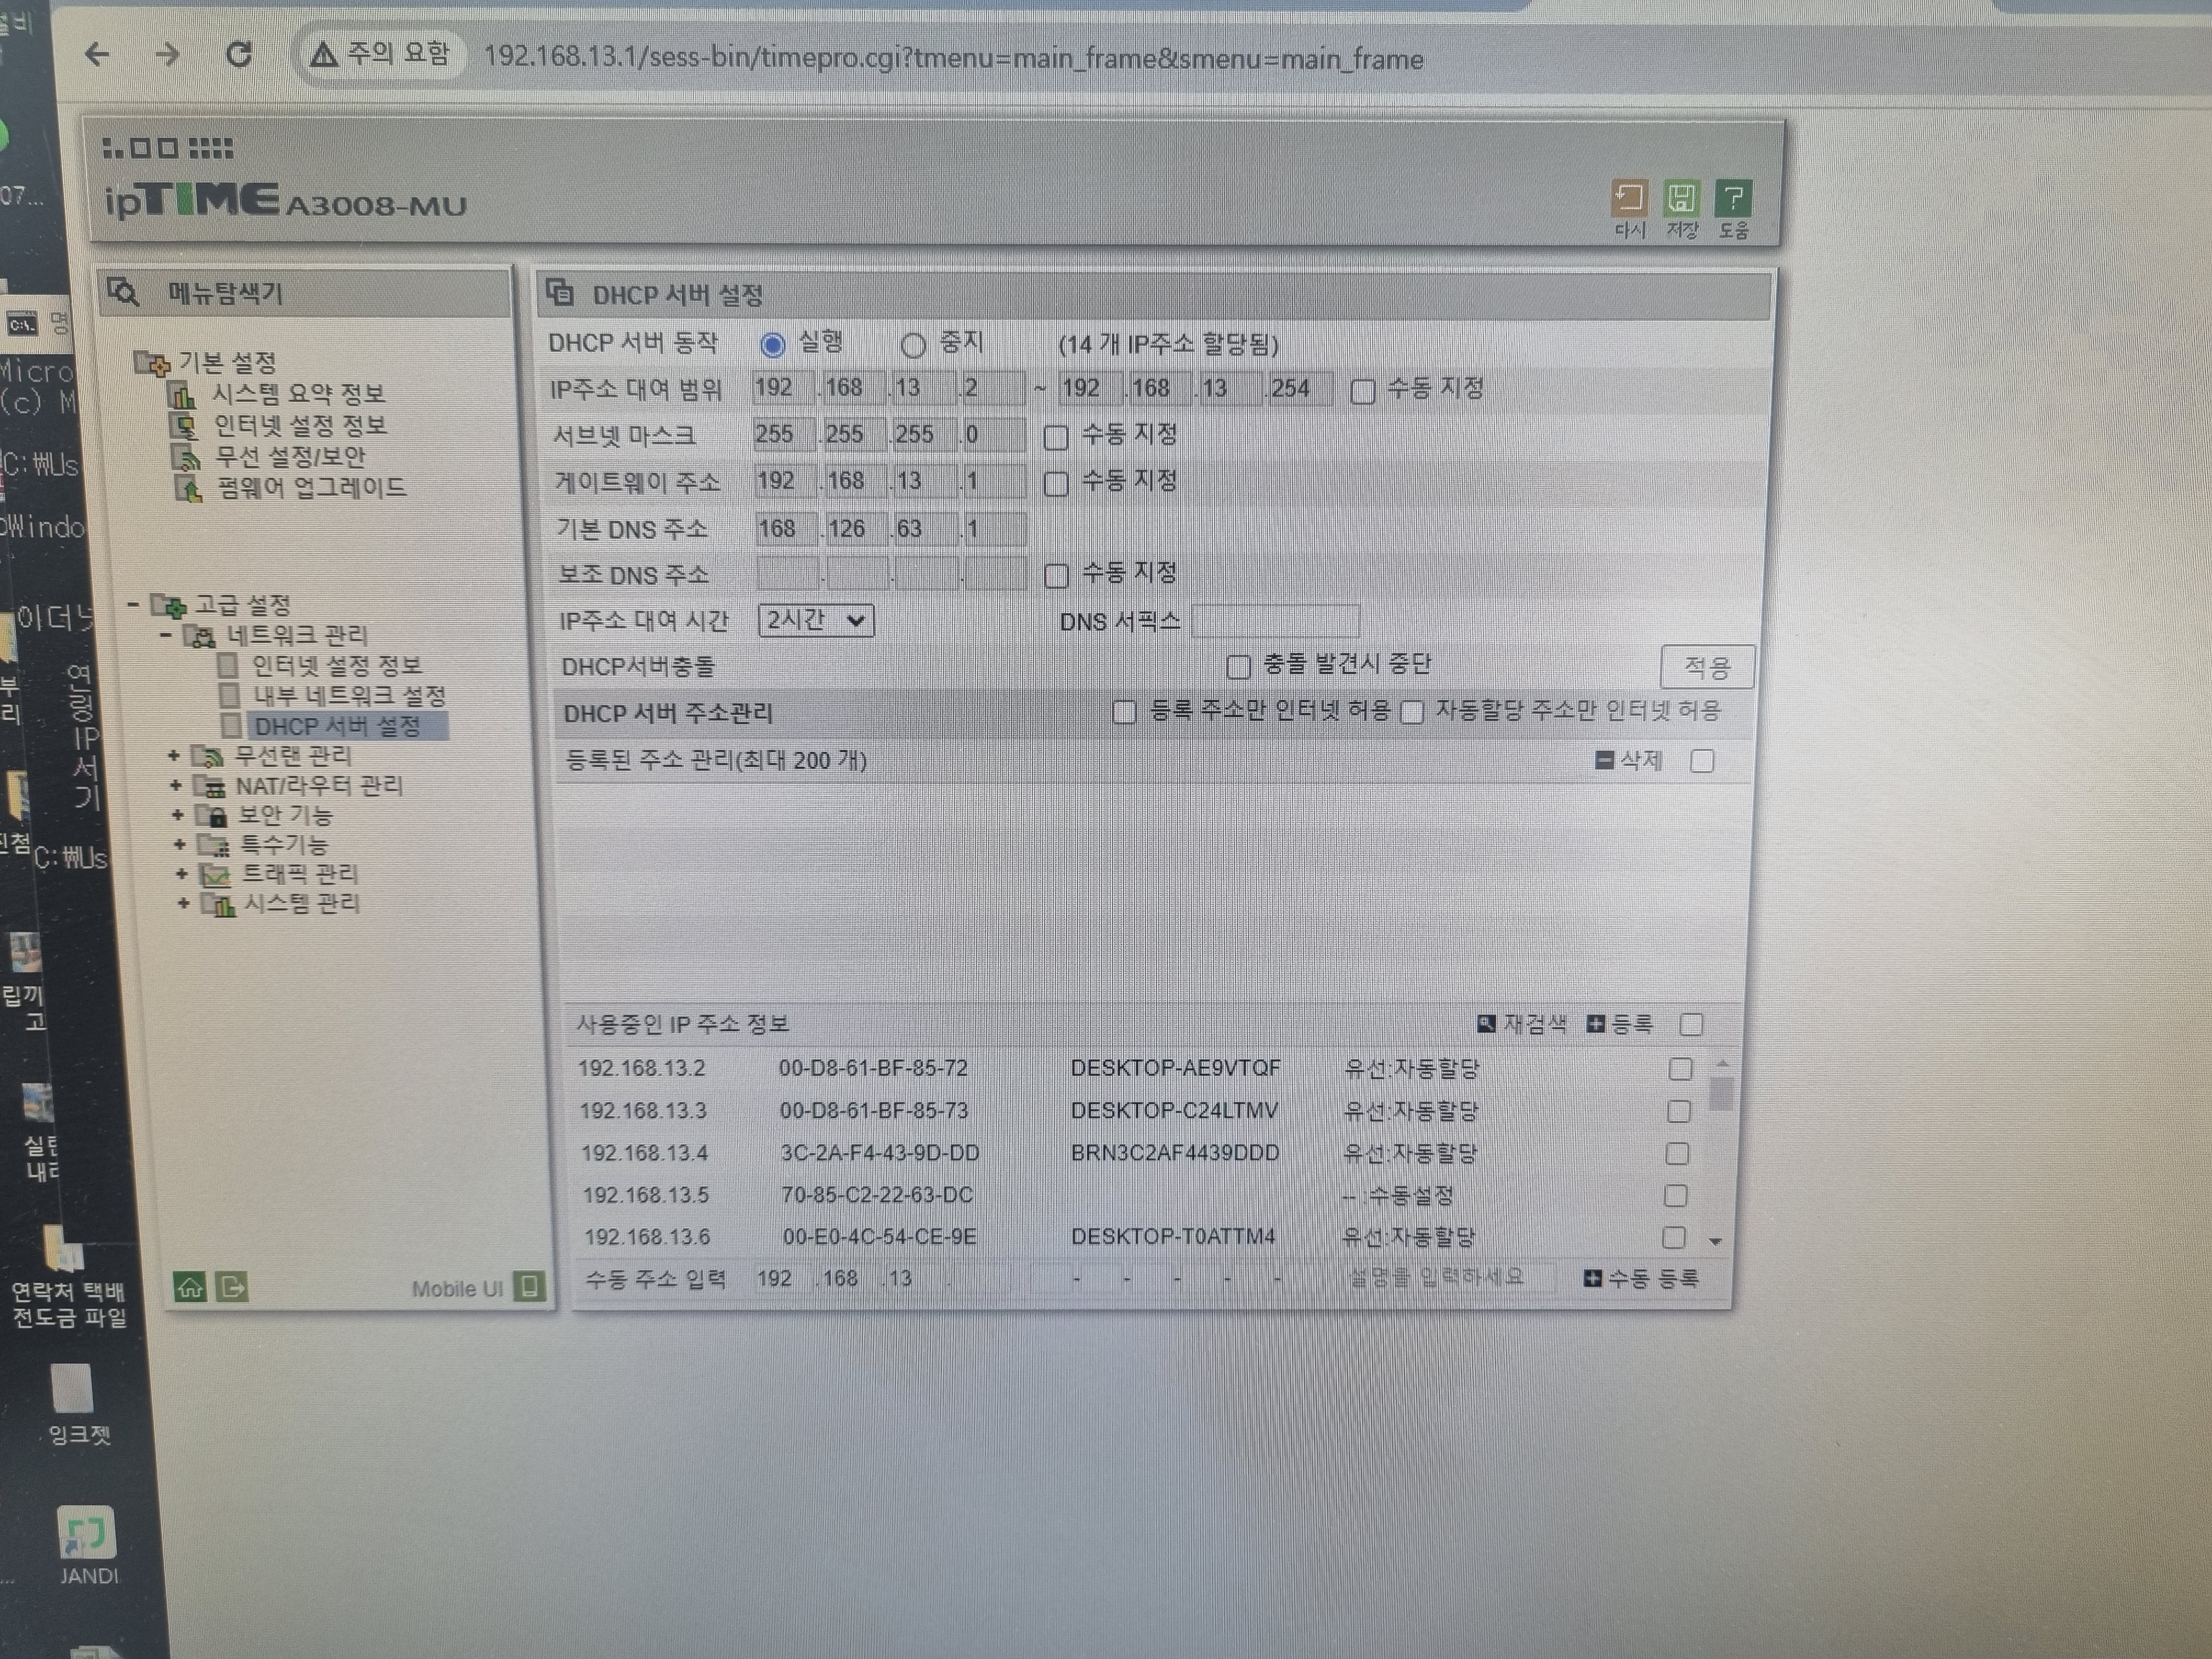Check 수동 지정 for 보조 DNS 주소
Viewport: 2212px width, 1659px height.
[1056, 575]
